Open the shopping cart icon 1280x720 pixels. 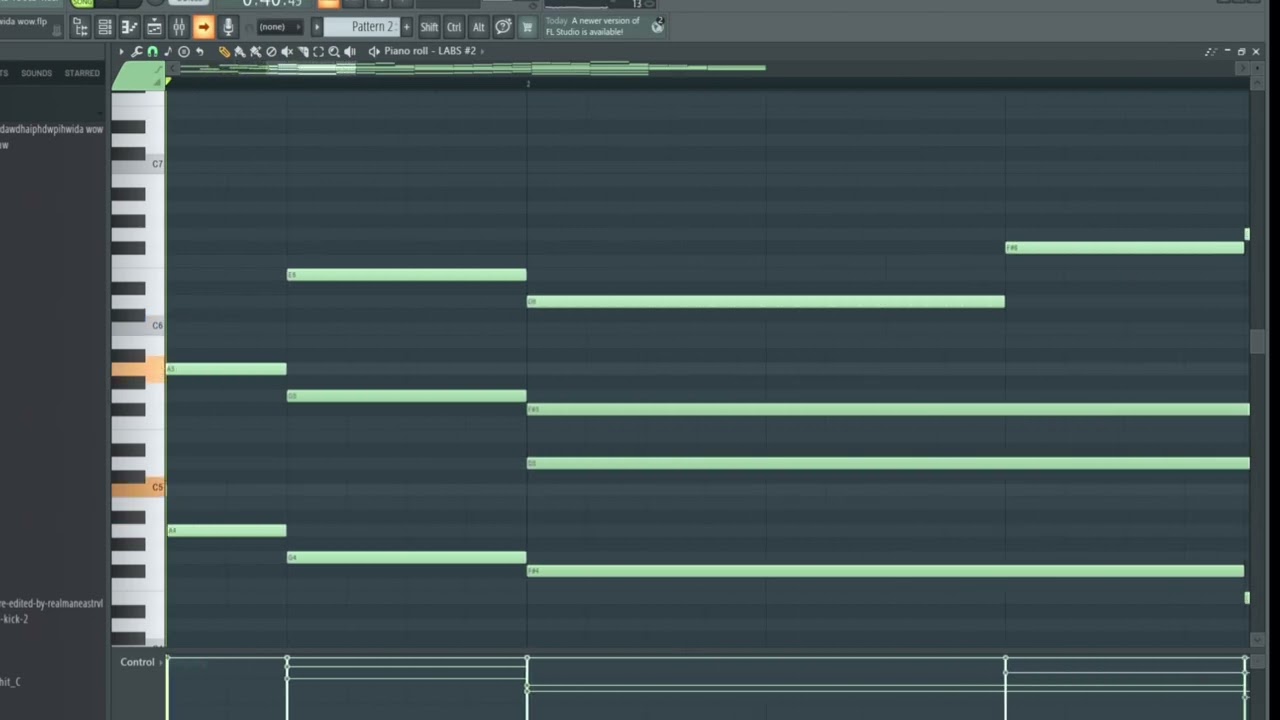point(527,27)
